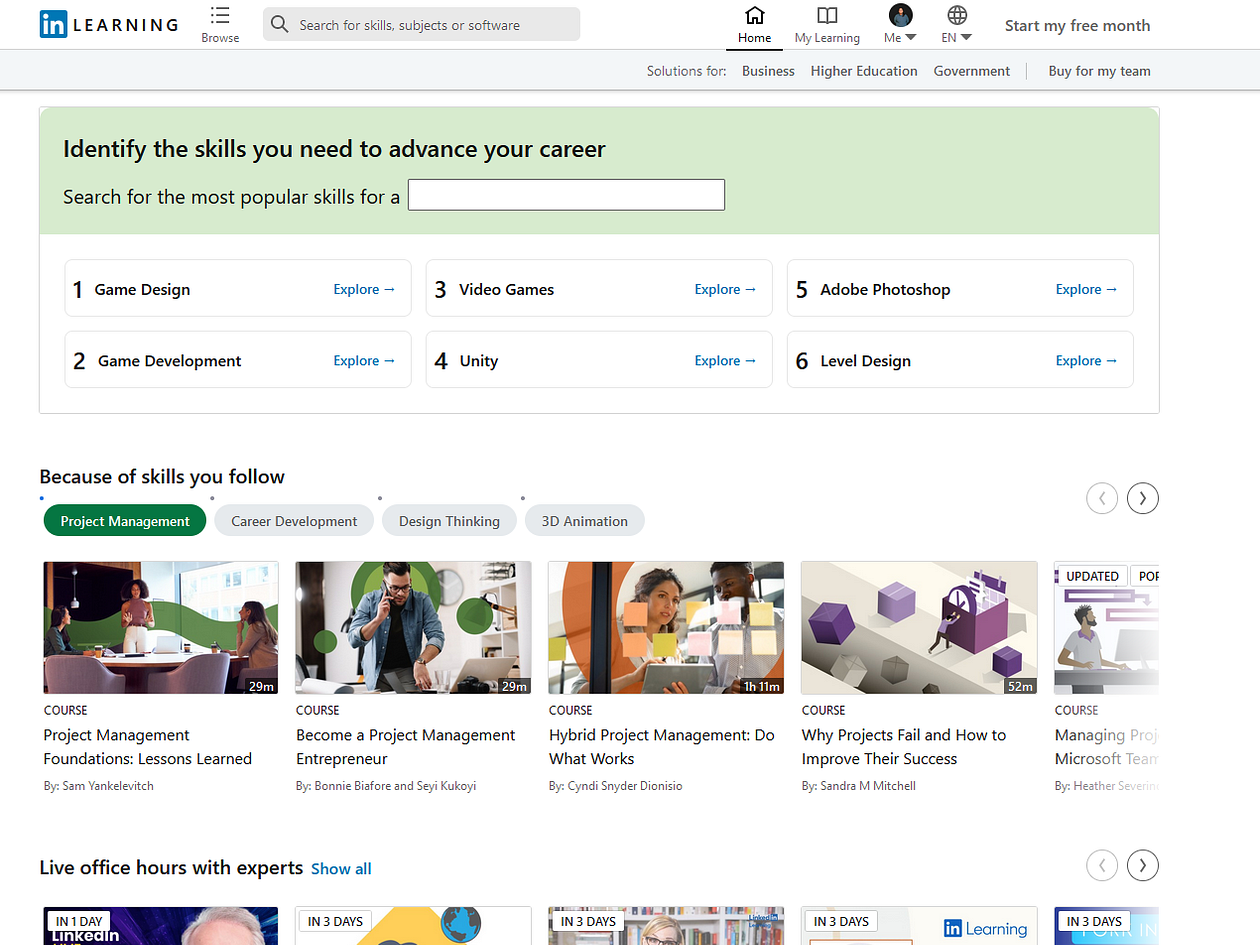The width and height of the screenshot is (1260, 945).
Task: Open the IN 1 DAY live event thumbnail
Action: (x=161, y=926)
